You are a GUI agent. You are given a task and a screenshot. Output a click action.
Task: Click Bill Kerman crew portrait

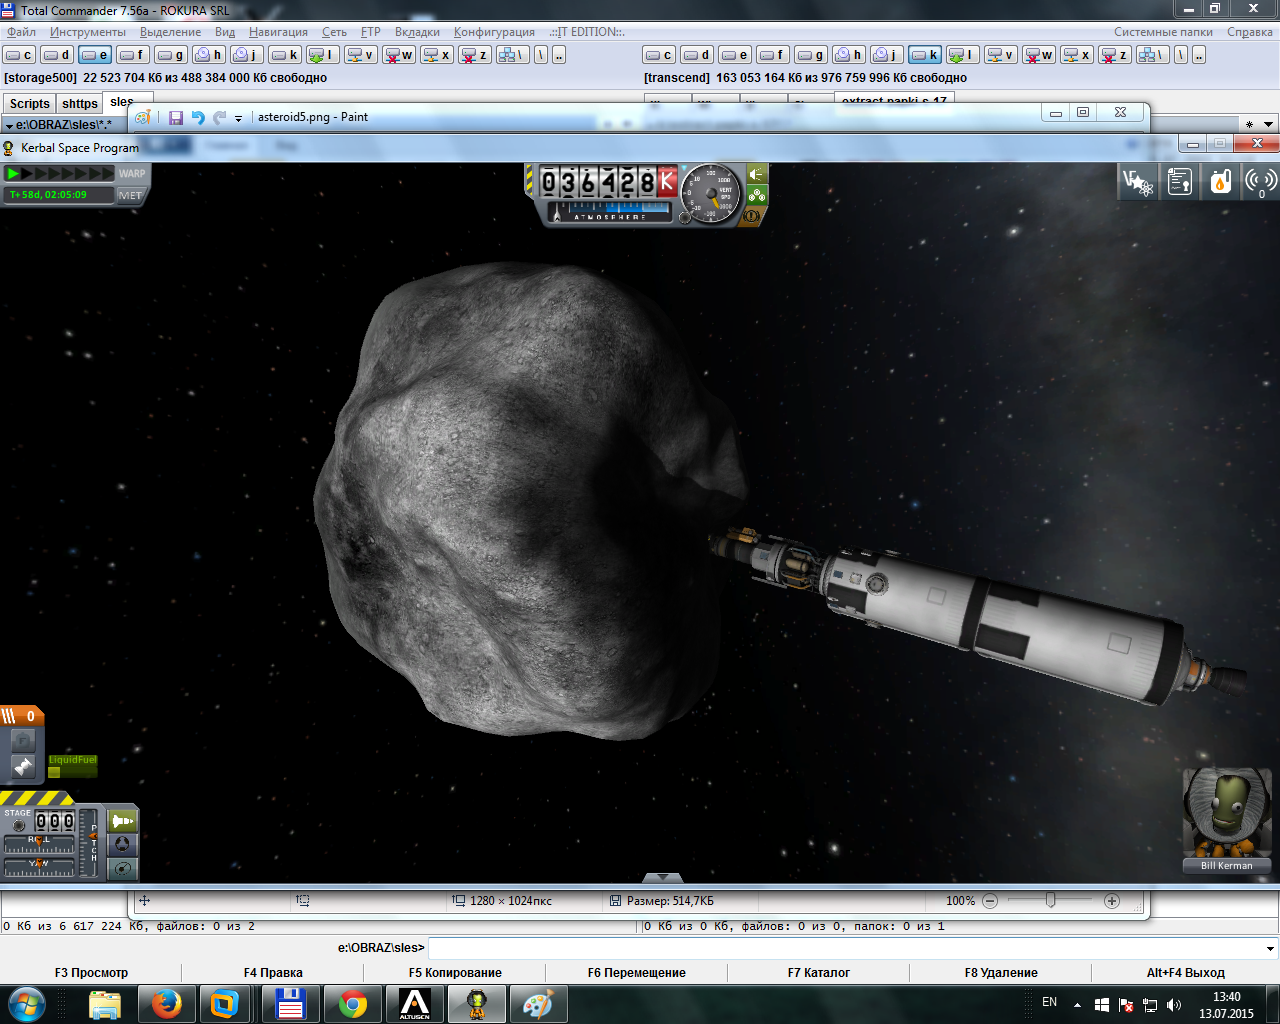tap(1226, 813)
